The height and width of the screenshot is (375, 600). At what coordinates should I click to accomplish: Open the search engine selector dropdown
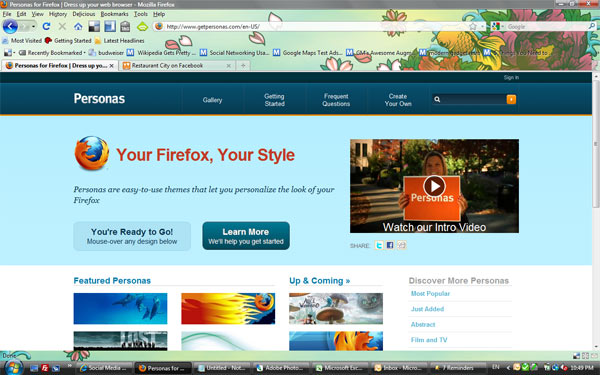click(497, 26)
